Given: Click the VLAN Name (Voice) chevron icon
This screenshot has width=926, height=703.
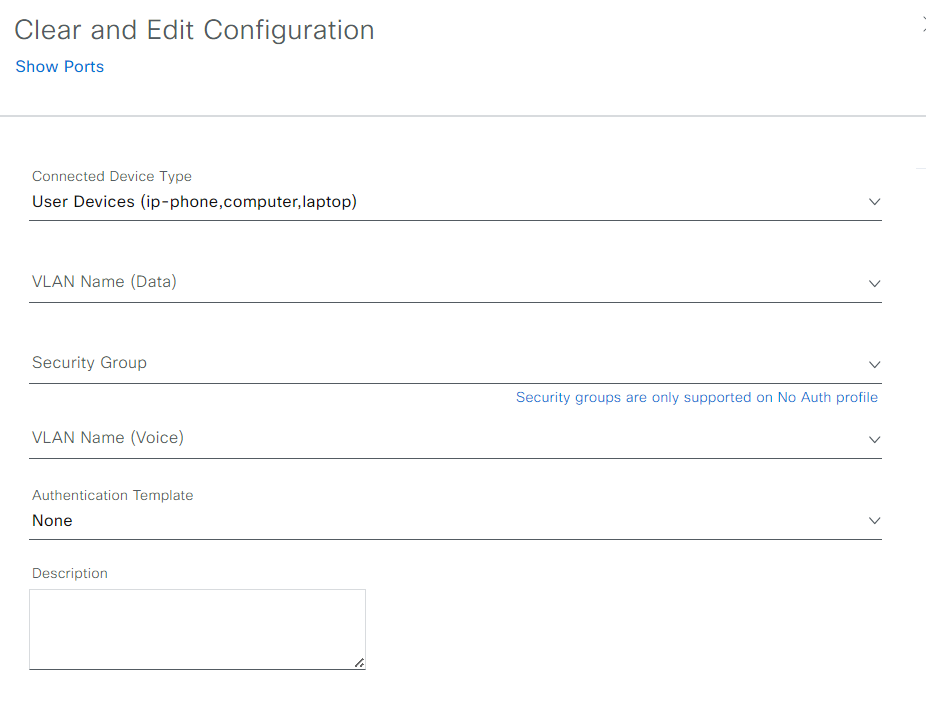Looking at the screenshot, I should (875, 439).
